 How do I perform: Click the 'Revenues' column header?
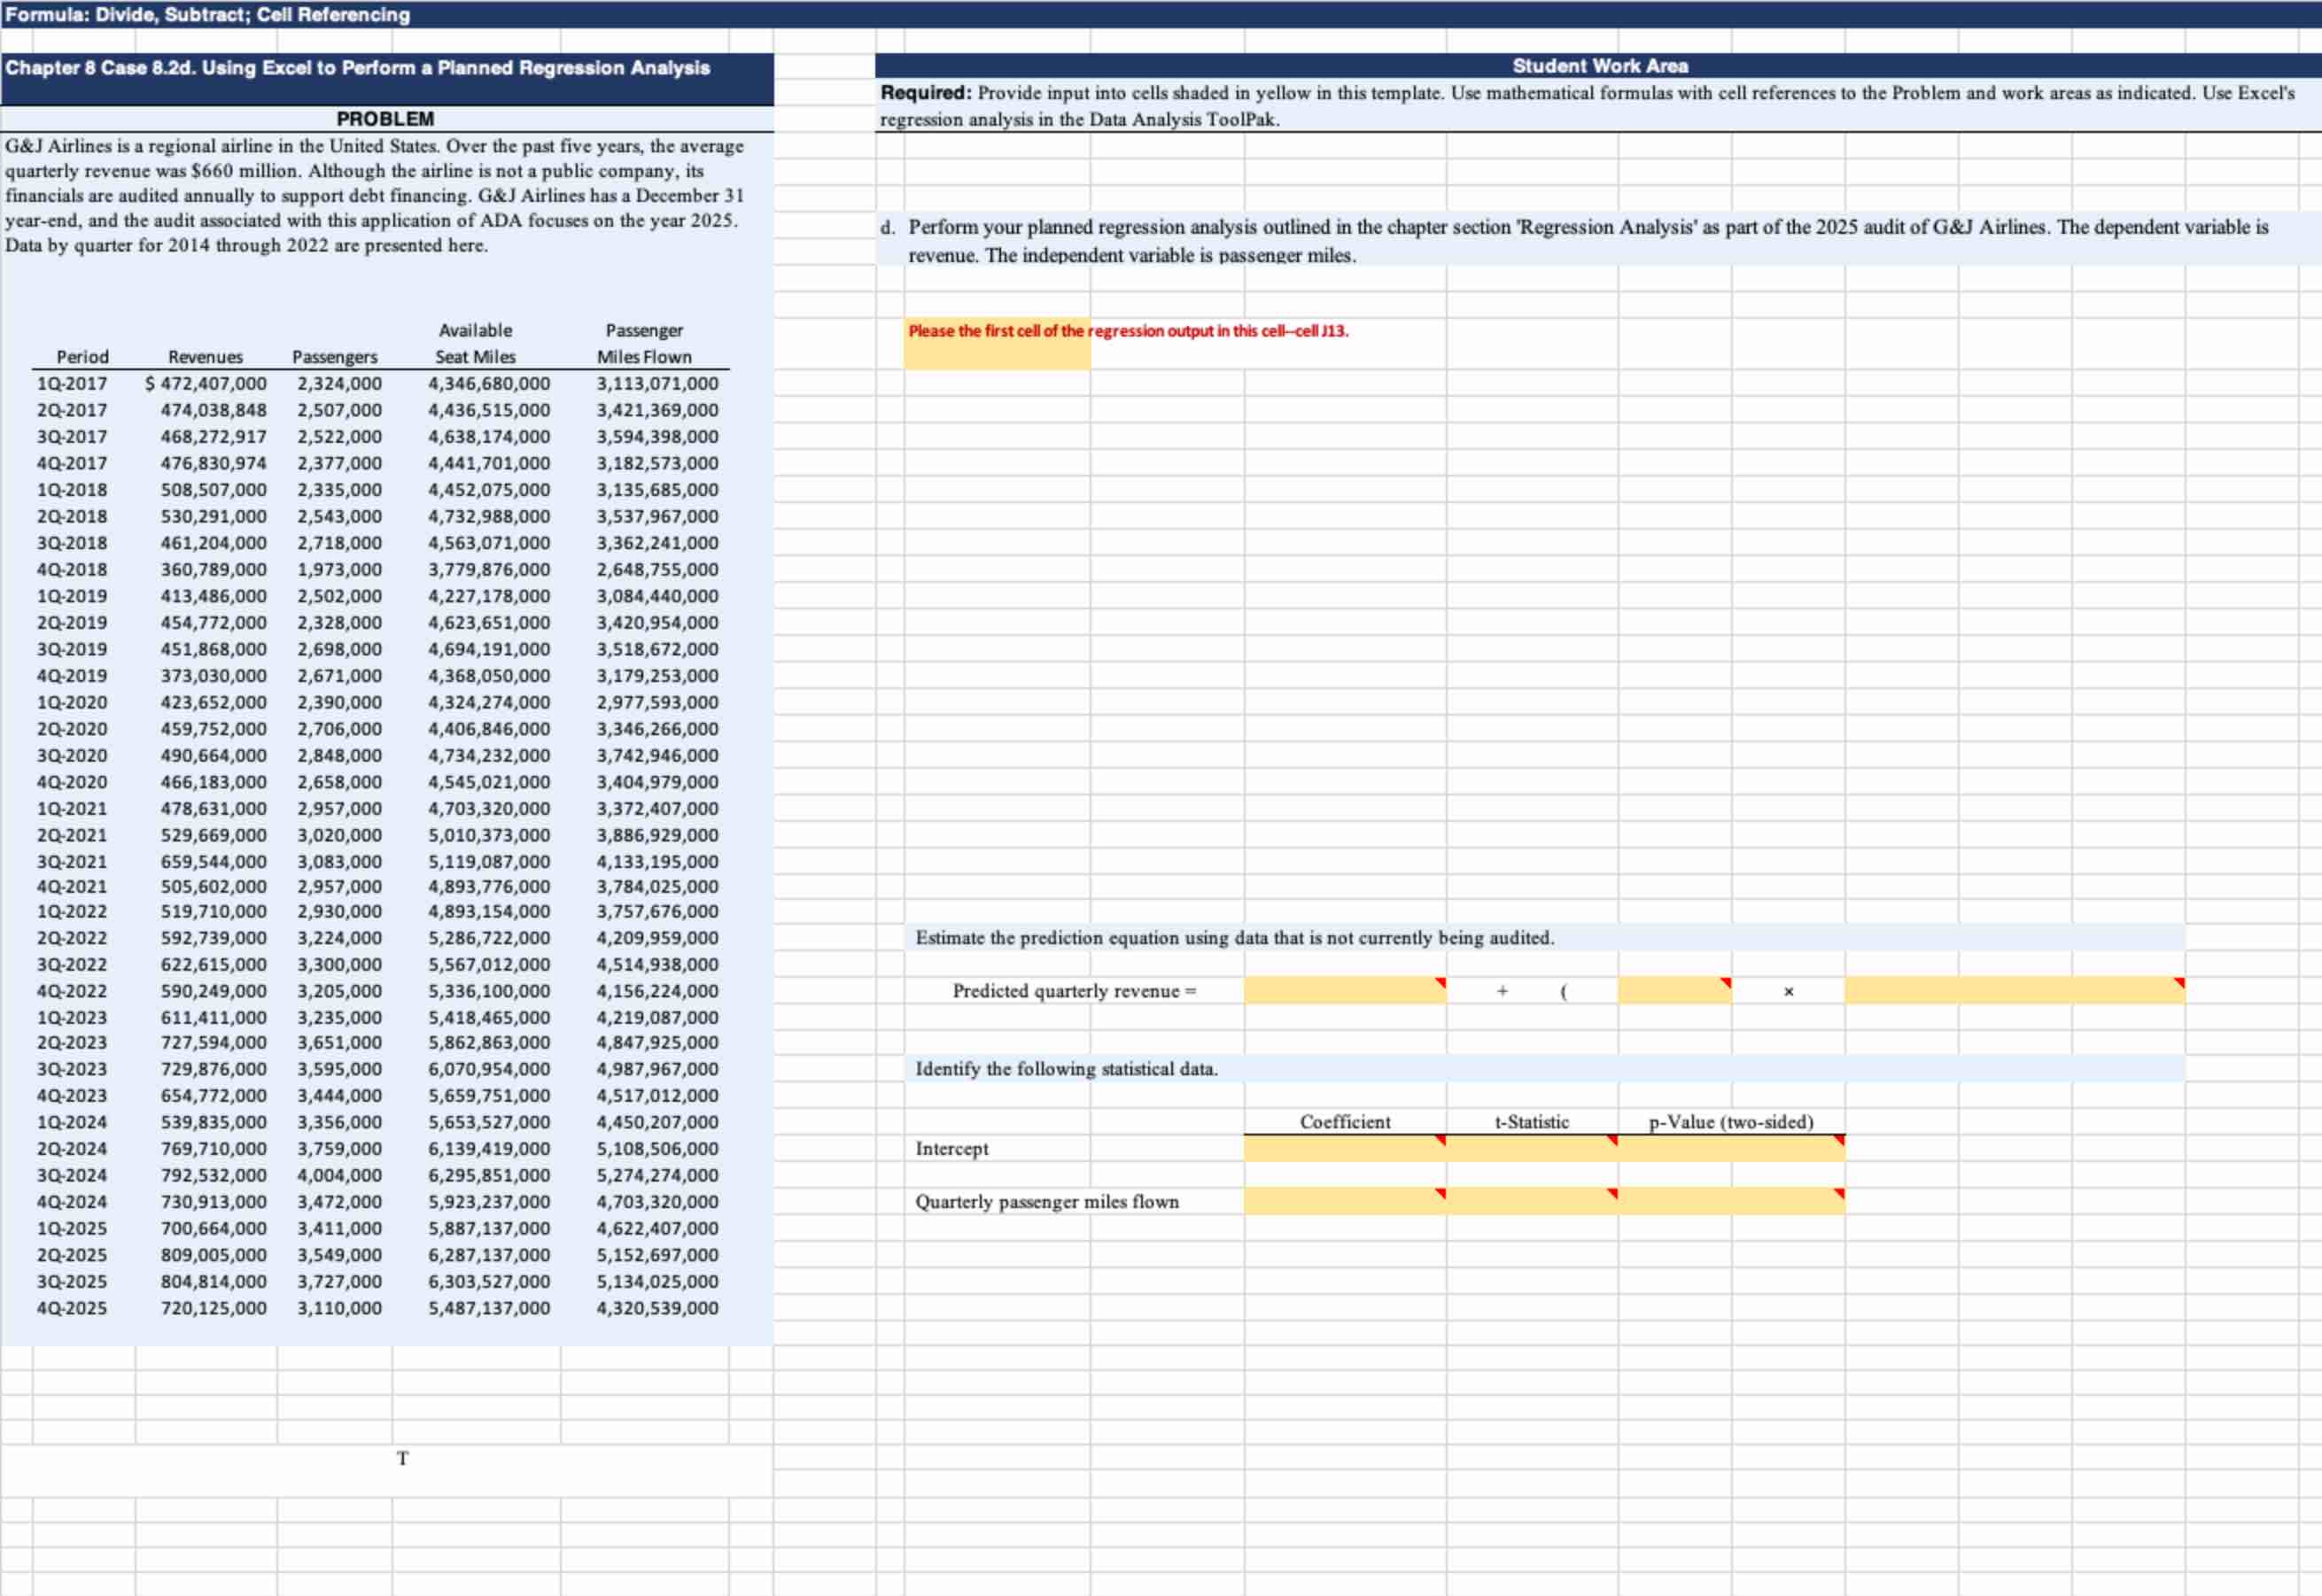pyautogui.click(x=205, y=357)
